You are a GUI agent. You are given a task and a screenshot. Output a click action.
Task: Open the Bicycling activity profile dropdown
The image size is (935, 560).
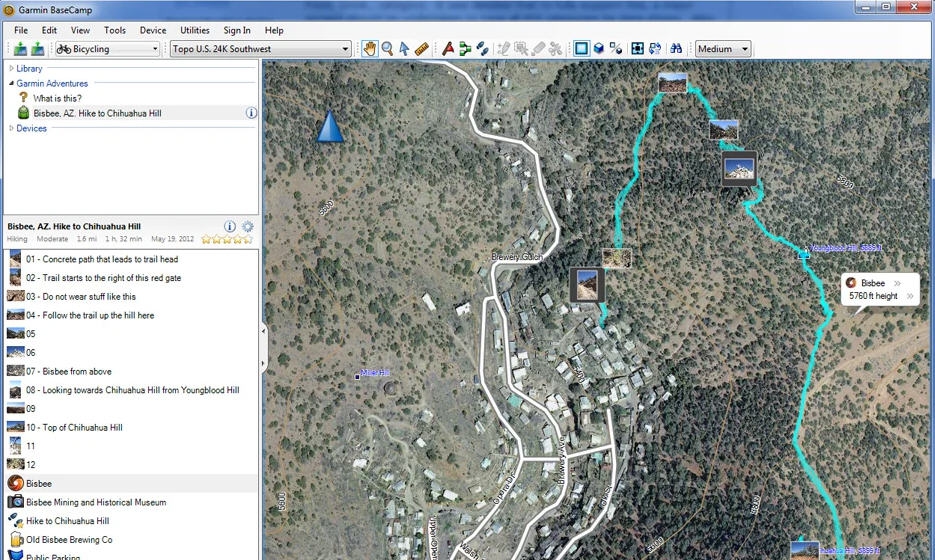107,49
